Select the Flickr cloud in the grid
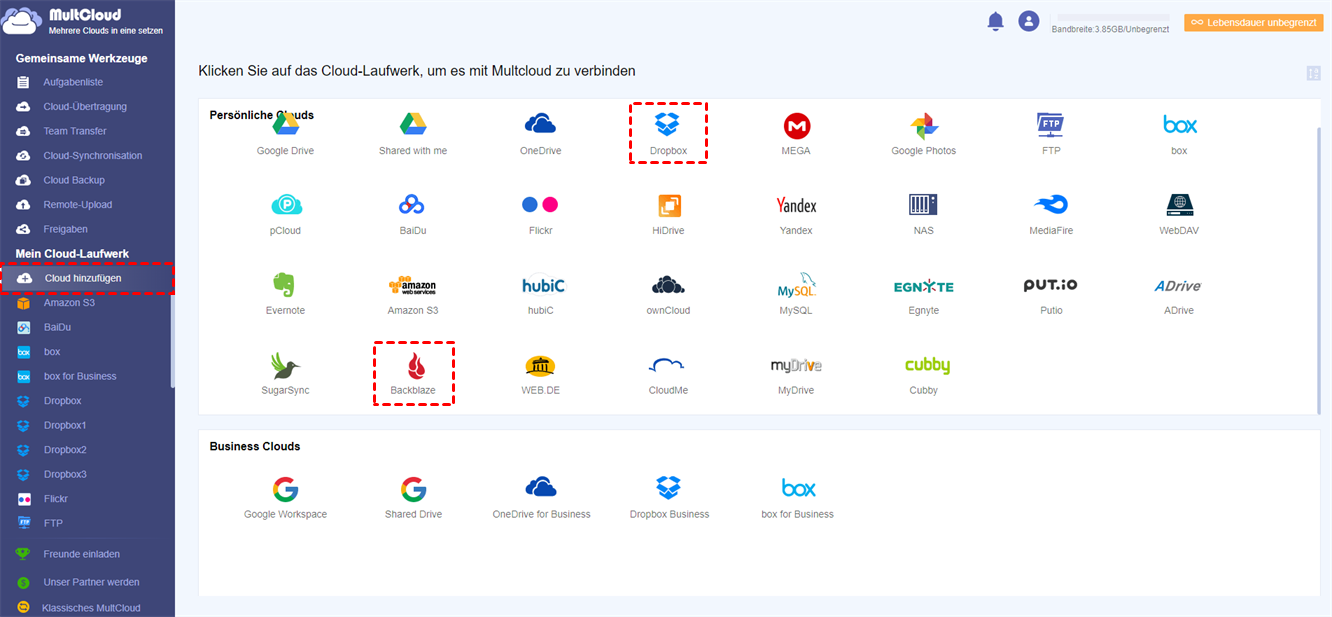This screenshot has height=617, width=1332. pyautogui.click(x=540, y=214)
